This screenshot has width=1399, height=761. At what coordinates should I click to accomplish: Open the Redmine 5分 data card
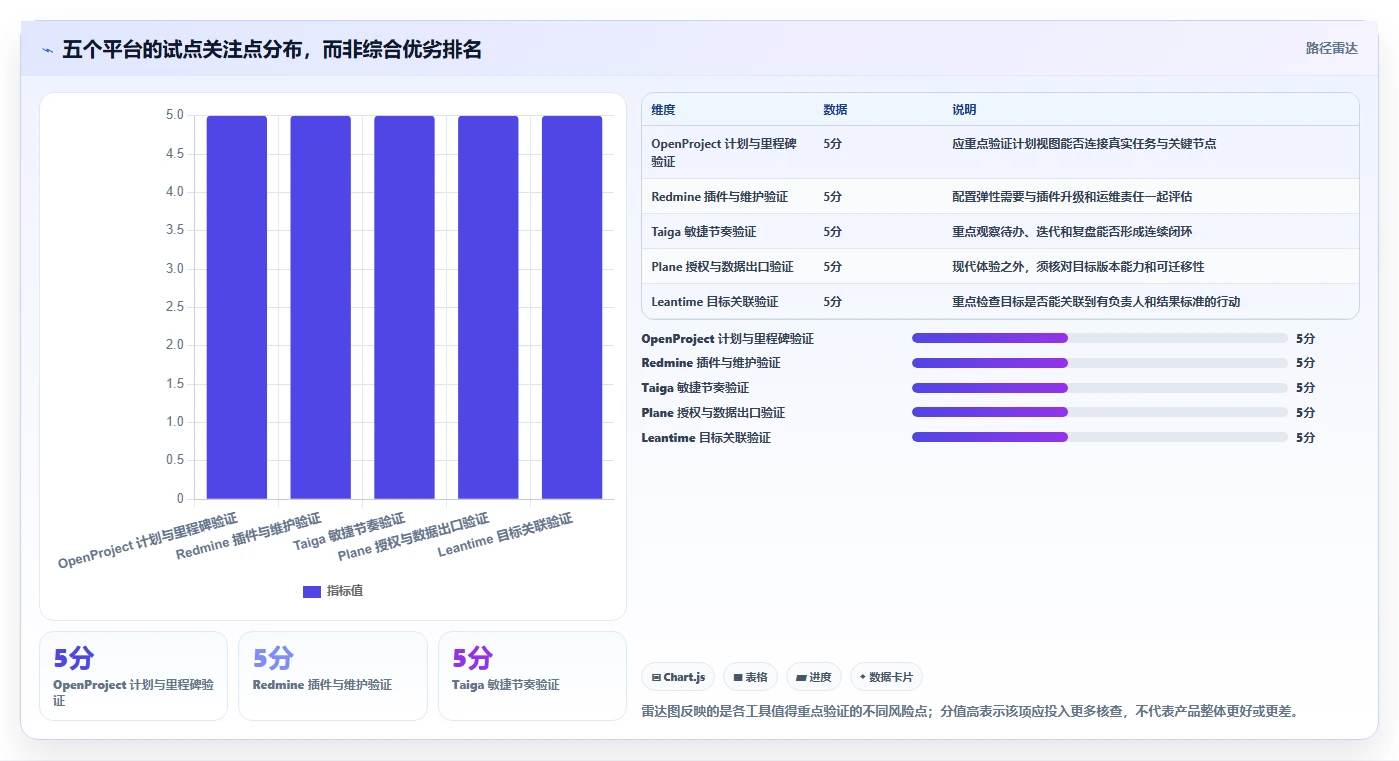pyautogui.click(x=333, y=676)
